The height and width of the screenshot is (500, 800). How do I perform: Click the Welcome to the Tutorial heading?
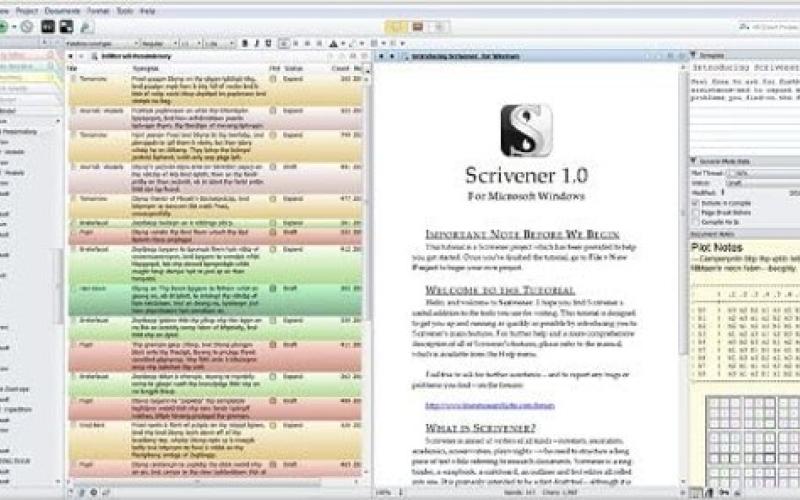[x=500, y=290]
